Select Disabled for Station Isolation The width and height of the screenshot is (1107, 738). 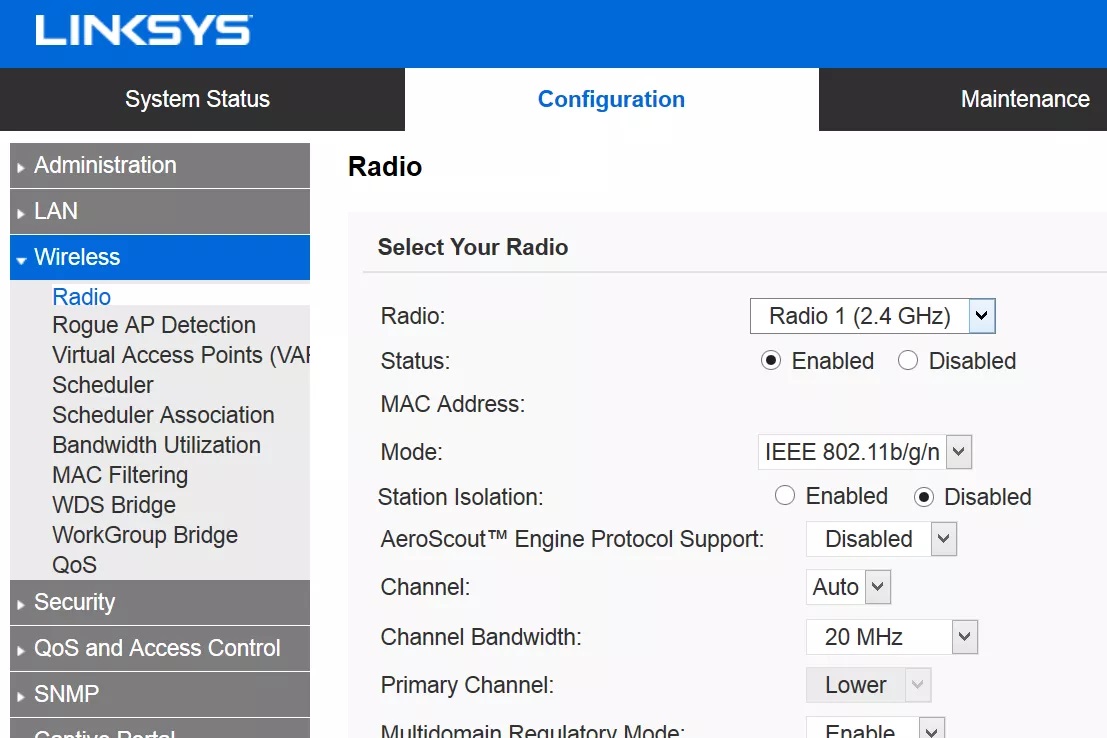(924, 497)
